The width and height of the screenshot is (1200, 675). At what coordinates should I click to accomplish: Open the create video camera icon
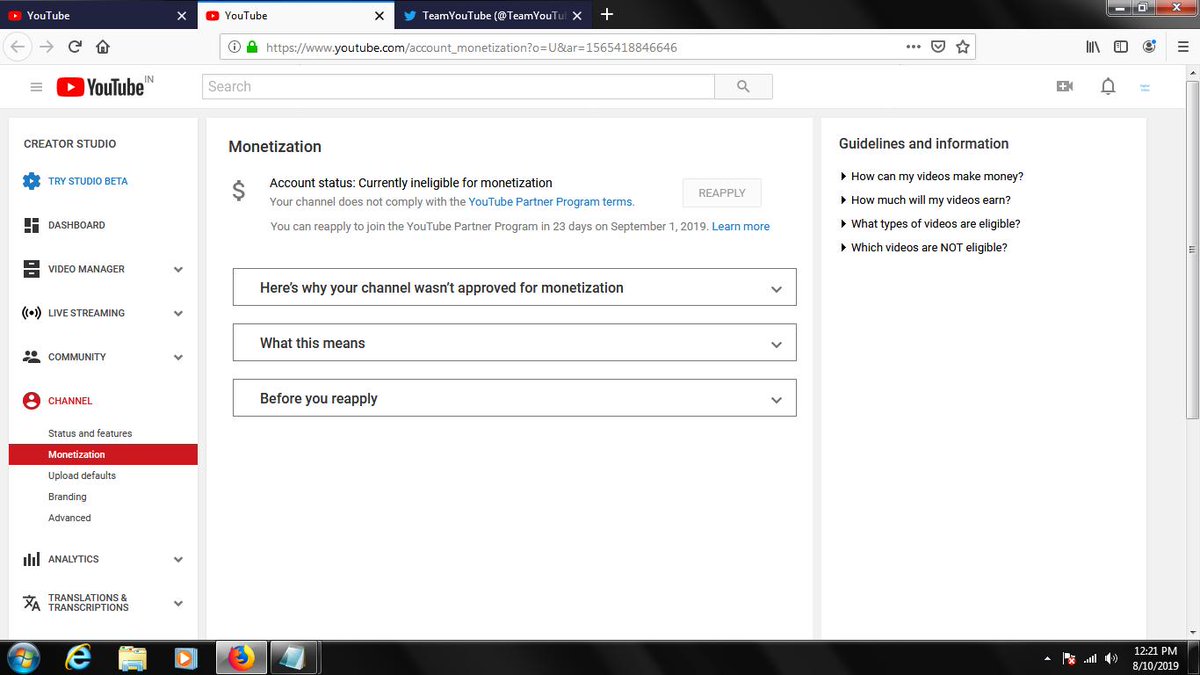click(x=1064, y=87)
